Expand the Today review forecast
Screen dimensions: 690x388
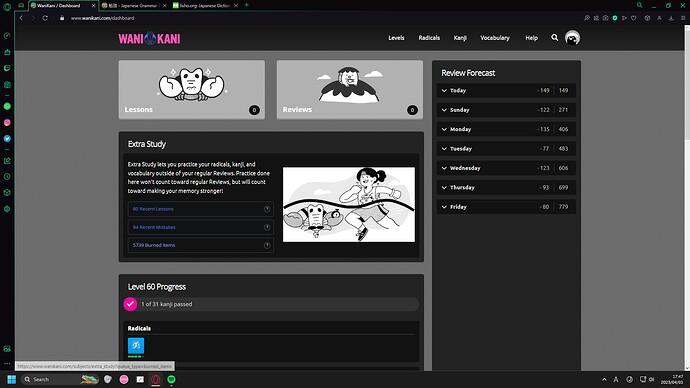point(506,91)
